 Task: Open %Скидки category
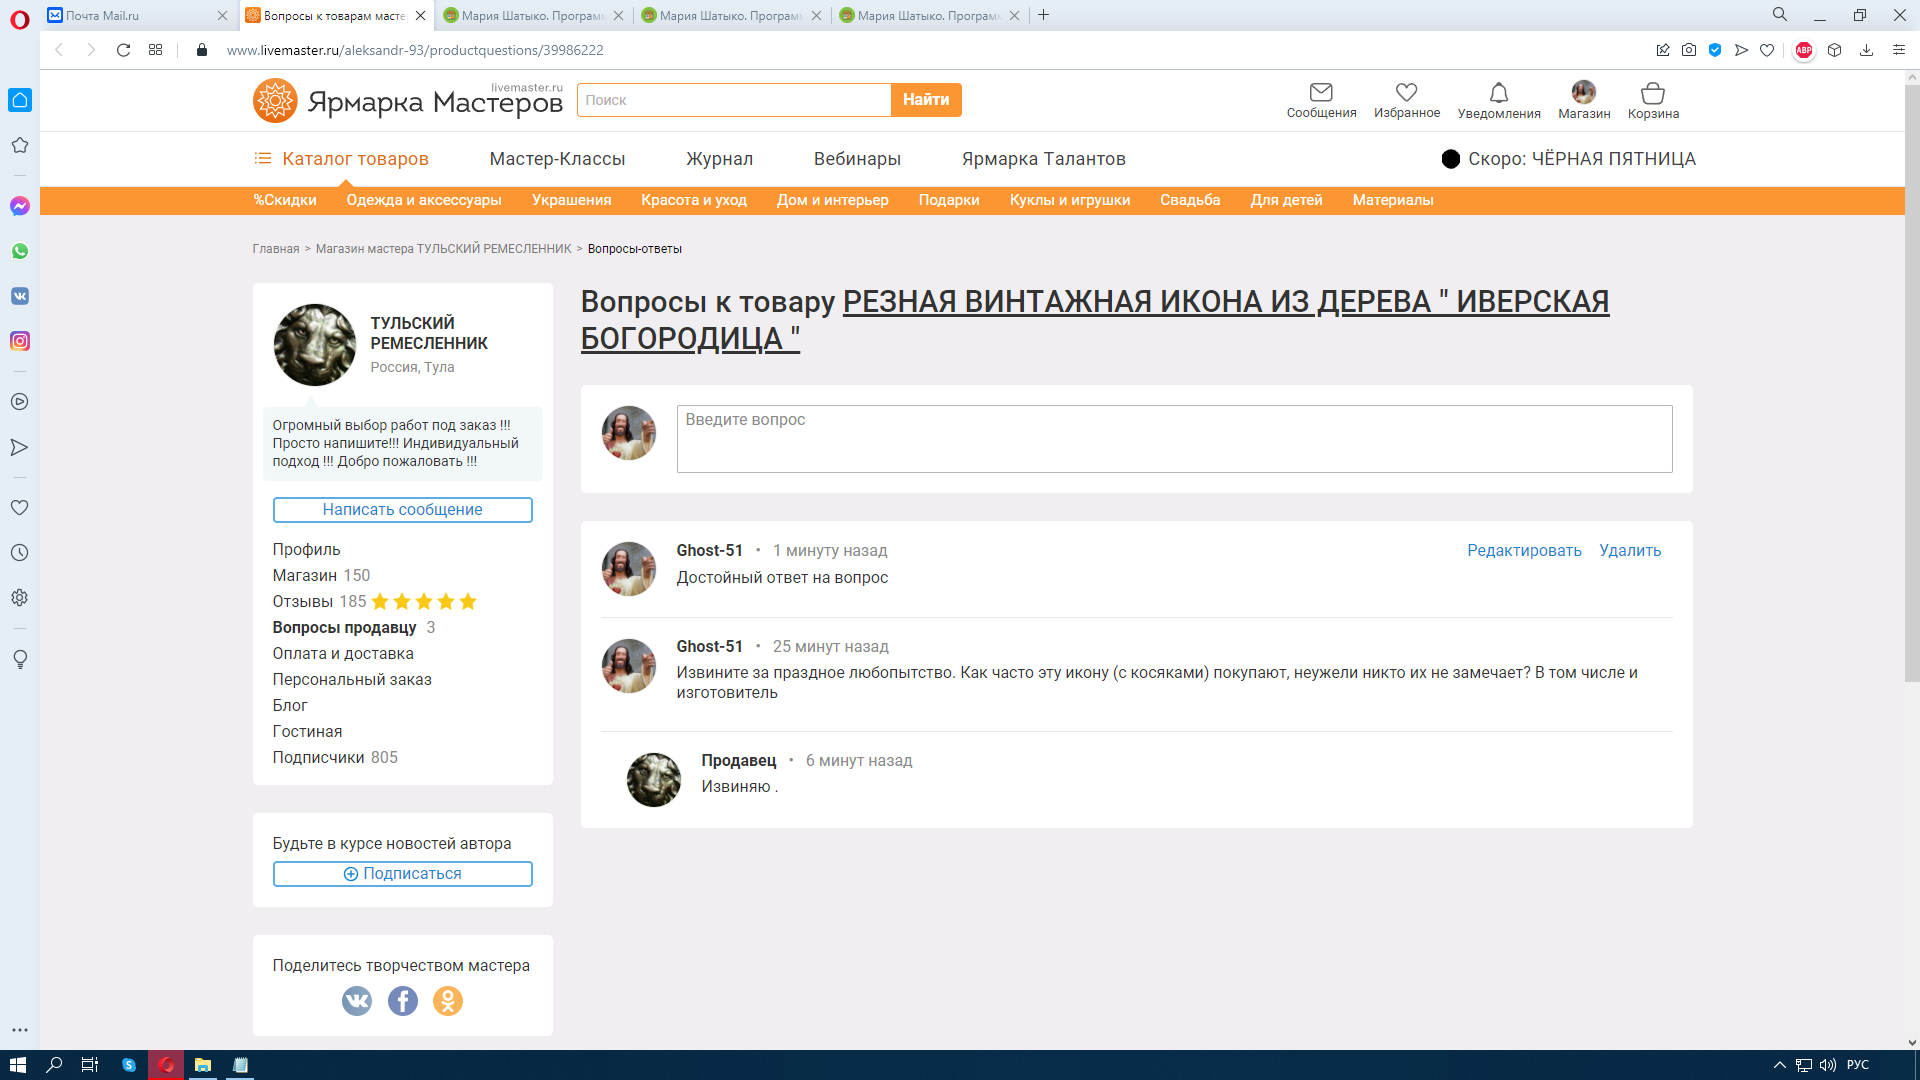coord(284,200)
